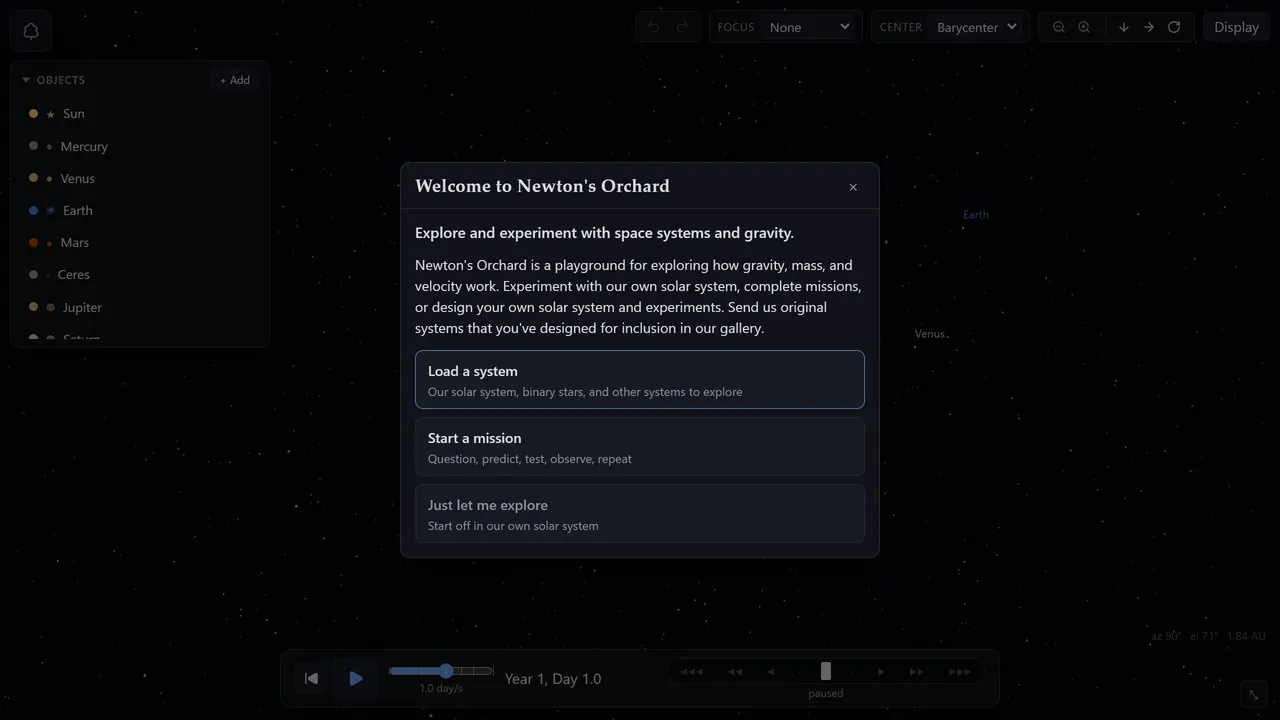Choose the Start a mission option
Viewport: 1280px width, 720px height.
[x=640, y=447]
